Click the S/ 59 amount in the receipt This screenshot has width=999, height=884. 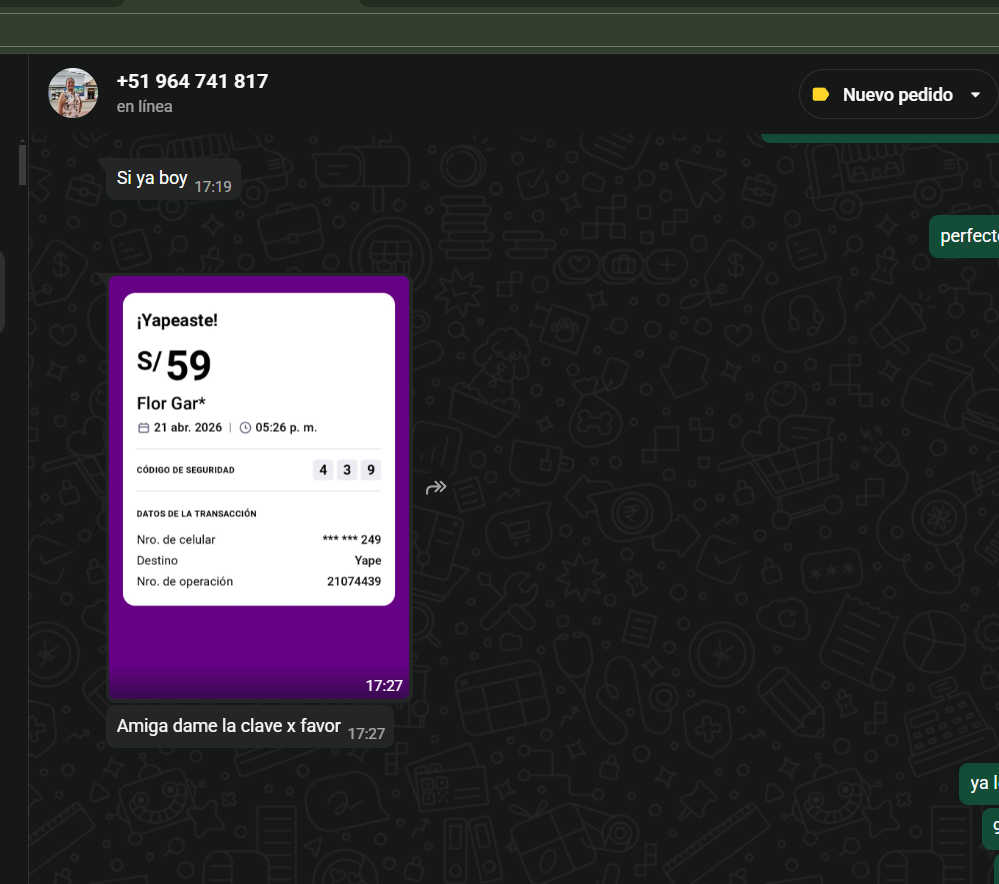174,366
